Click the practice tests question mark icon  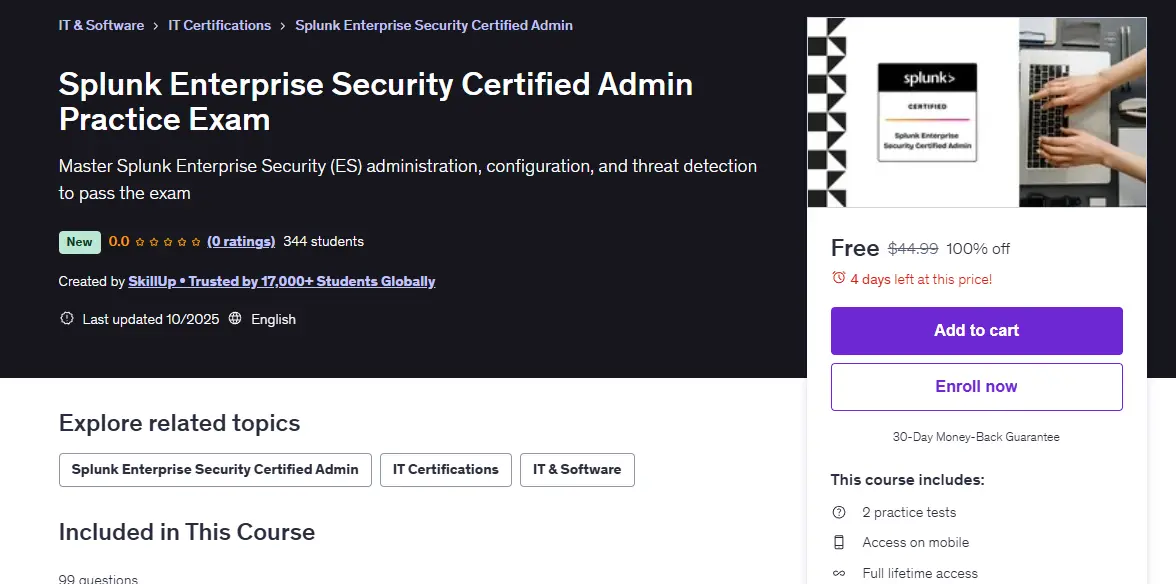(x=838, y=512)
